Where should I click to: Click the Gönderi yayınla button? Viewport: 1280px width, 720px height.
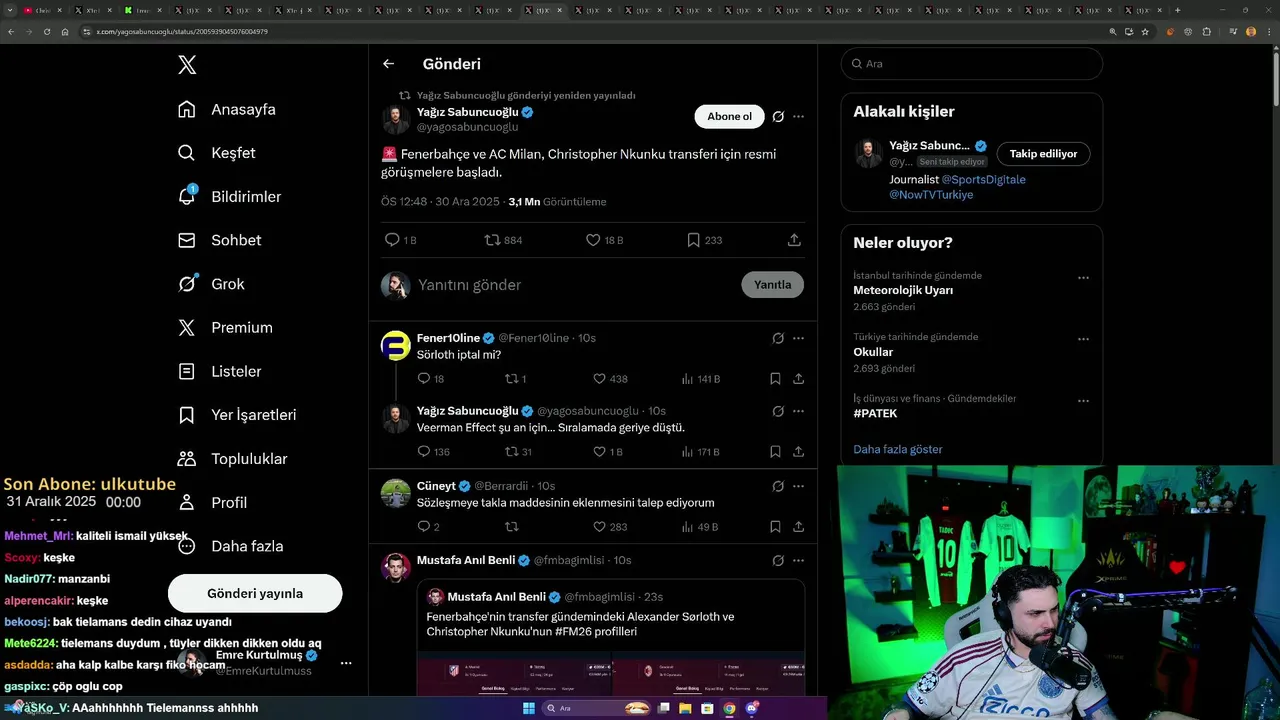pyautogui.click(x=255, y=593)
